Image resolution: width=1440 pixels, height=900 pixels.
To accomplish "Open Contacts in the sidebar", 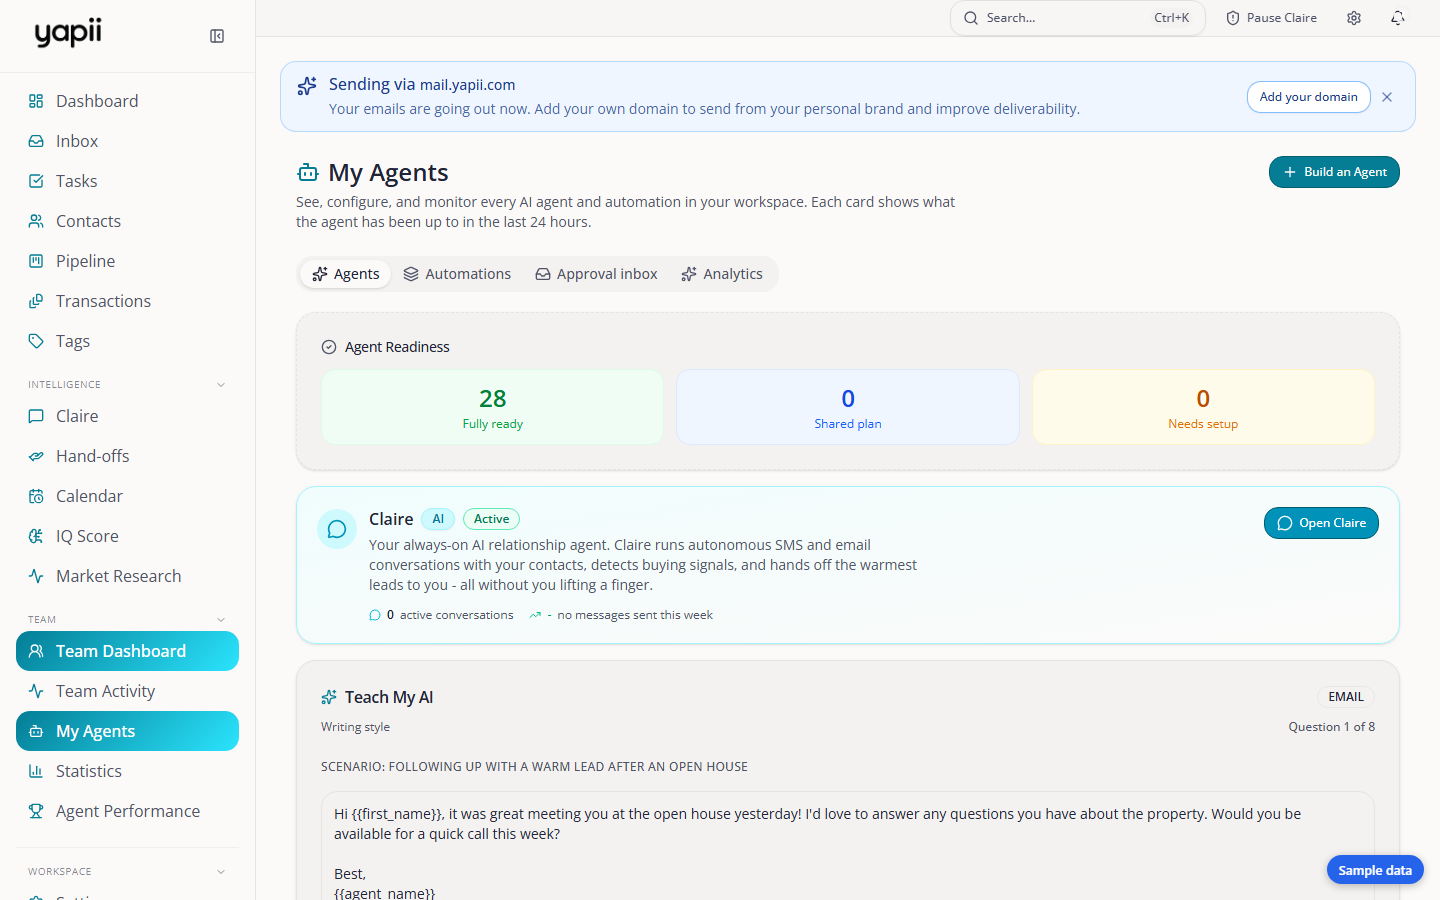I will click(127, 221).
